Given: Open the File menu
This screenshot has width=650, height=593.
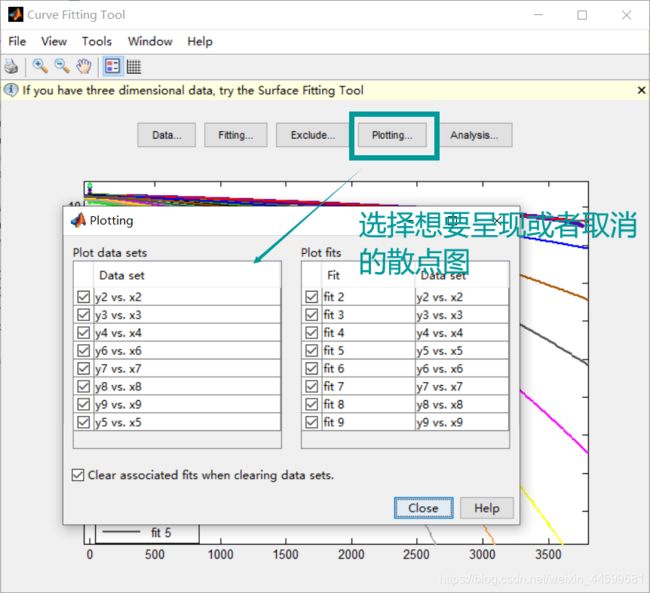Looking at the screenshot, I should [17, 41].
